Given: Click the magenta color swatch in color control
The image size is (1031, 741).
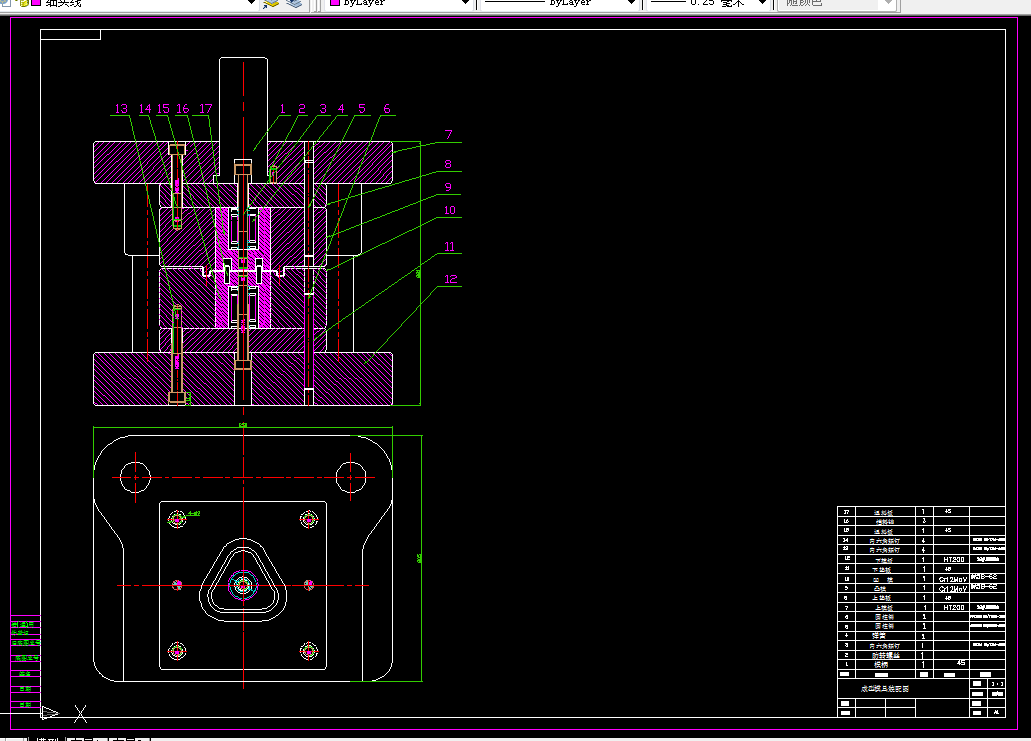Looking at the screenshot, I should click(335, 3).
